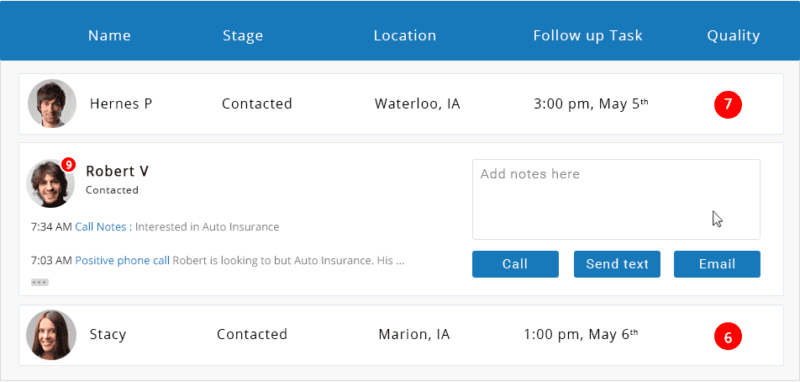This screenshot has width=800, height=382.
Task: Open the Positive phone call link
Action: 122,261
